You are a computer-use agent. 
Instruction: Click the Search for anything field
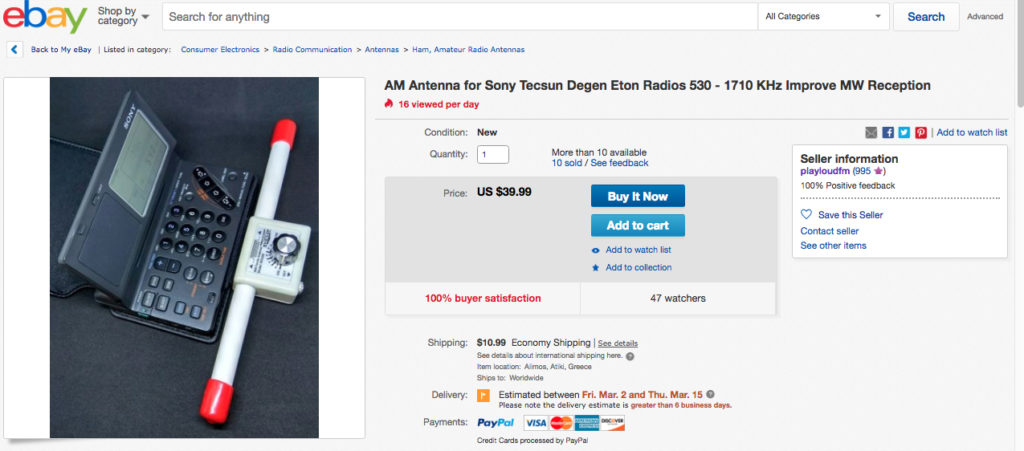[460, 17]
